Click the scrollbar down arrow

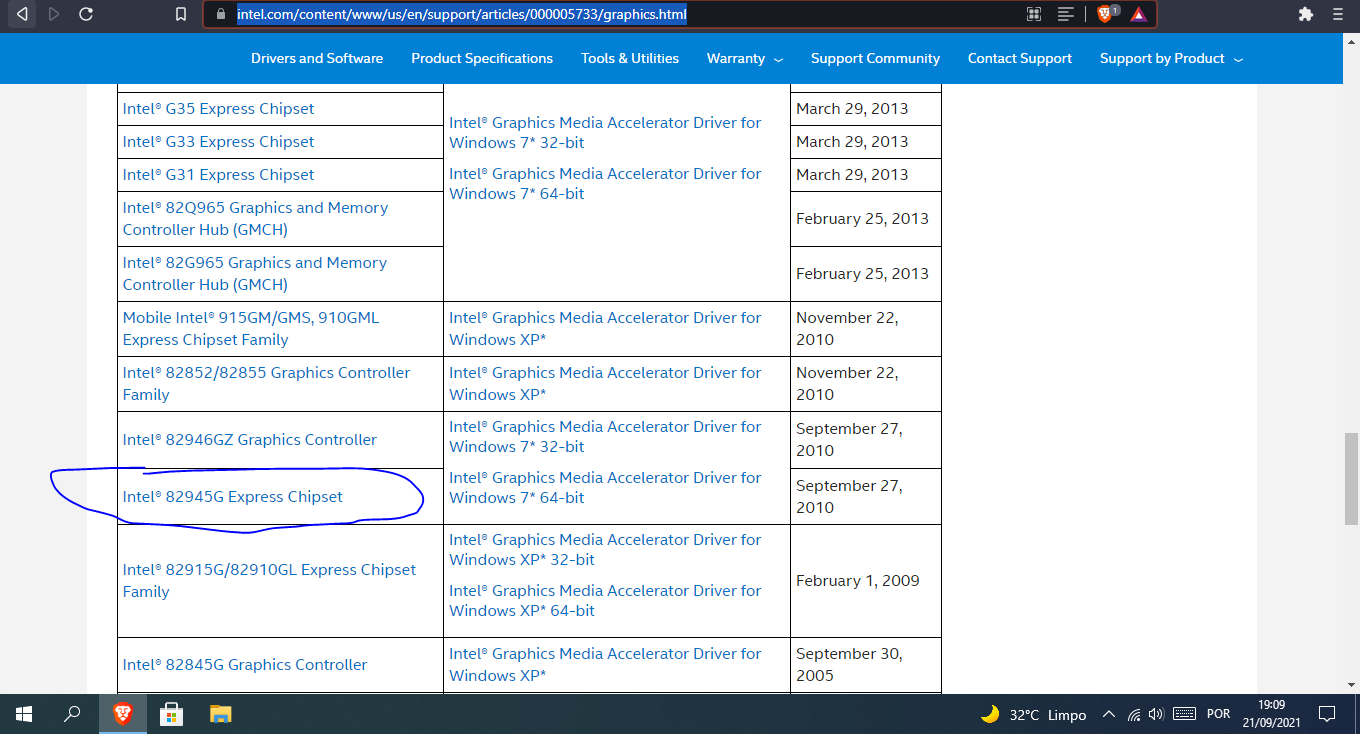1351,685
